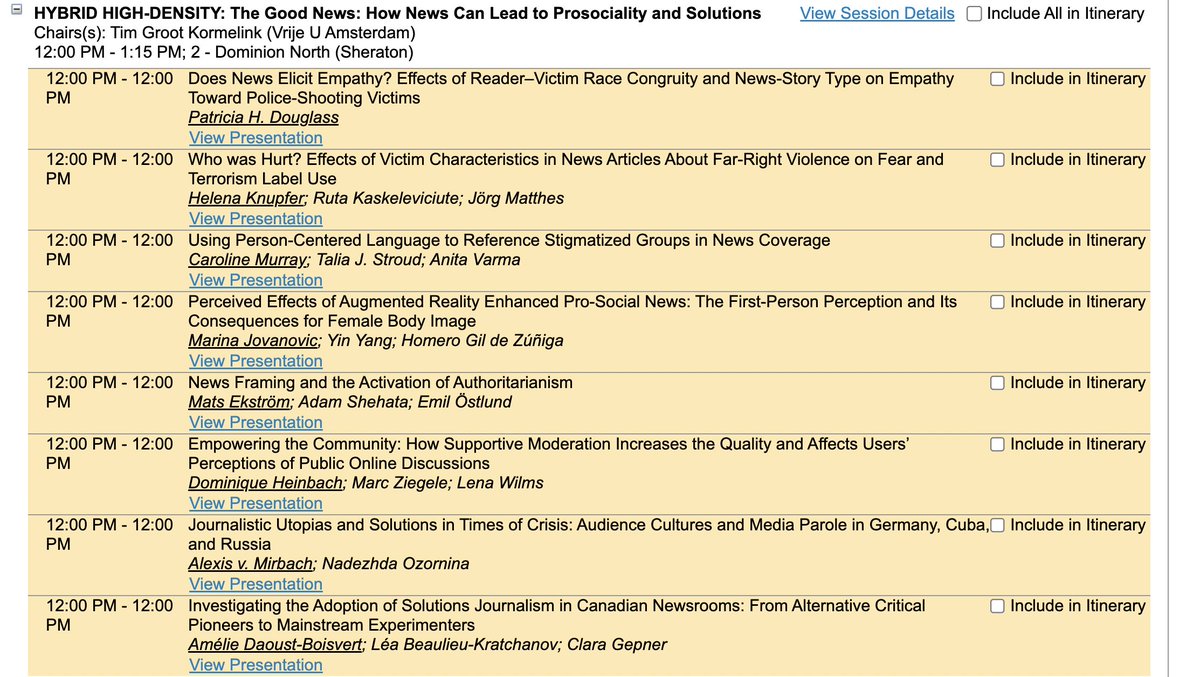The image size is (1200, 677).
Task: Open View Presentation under the empathy paper
Action: click(x=255, y=137)
